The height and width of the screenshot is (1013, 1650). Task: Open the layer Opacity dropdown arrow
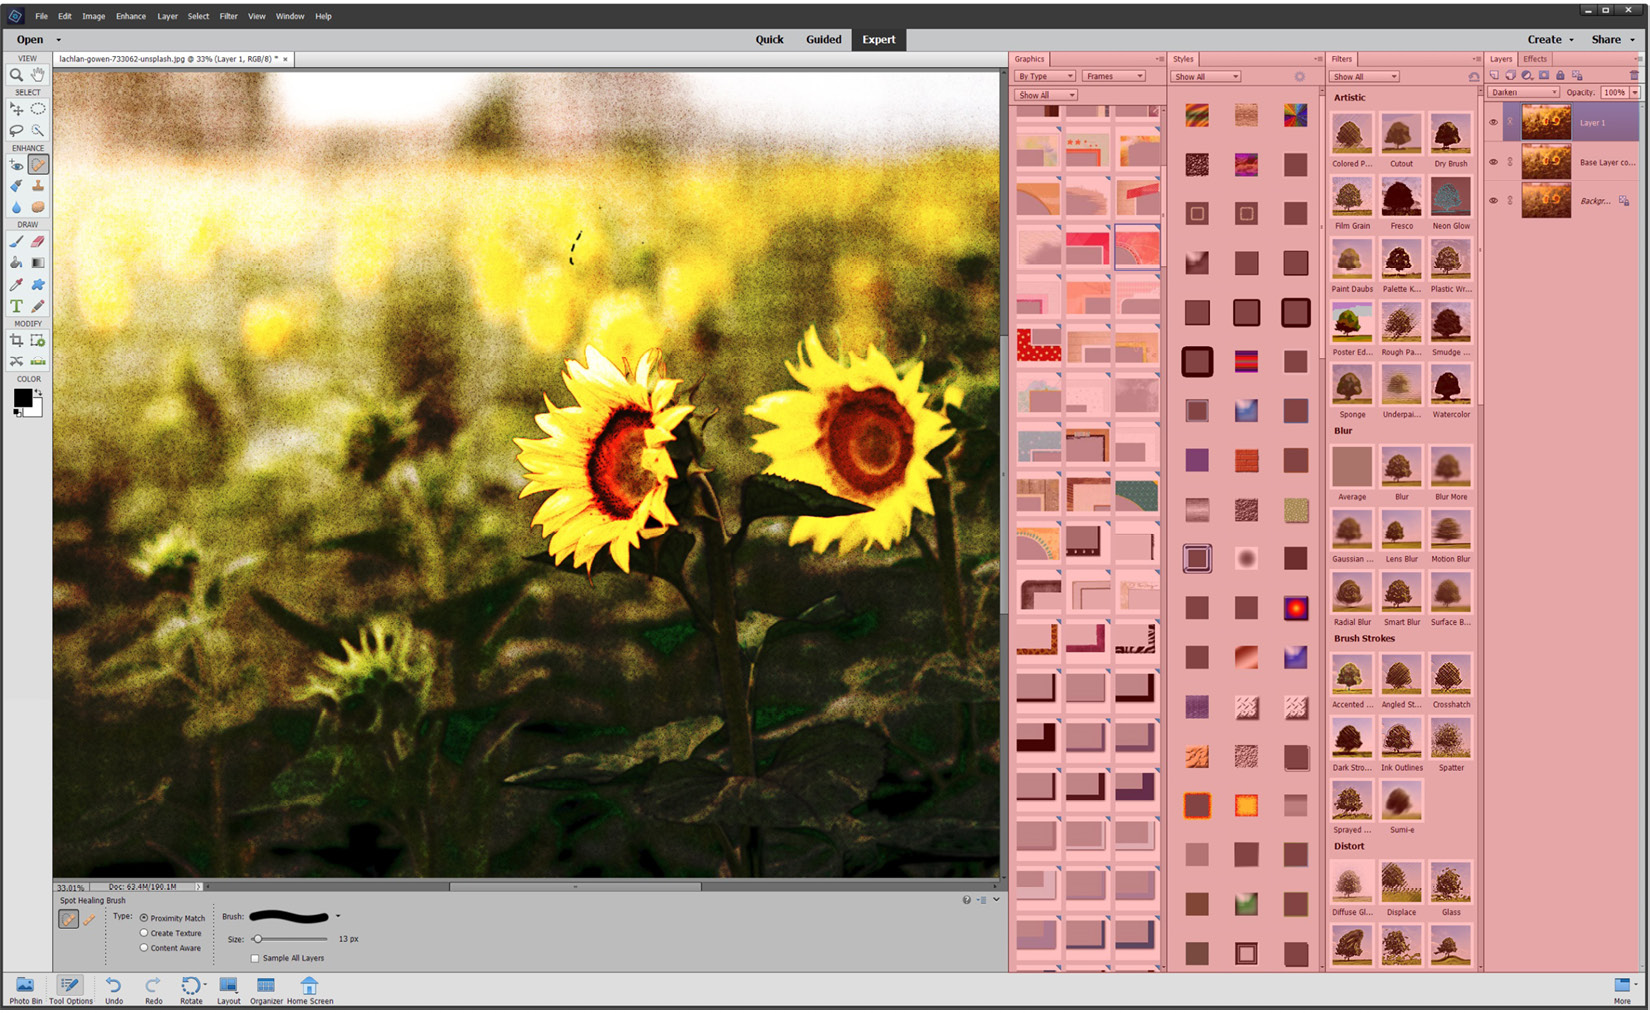coord(1635,92)
